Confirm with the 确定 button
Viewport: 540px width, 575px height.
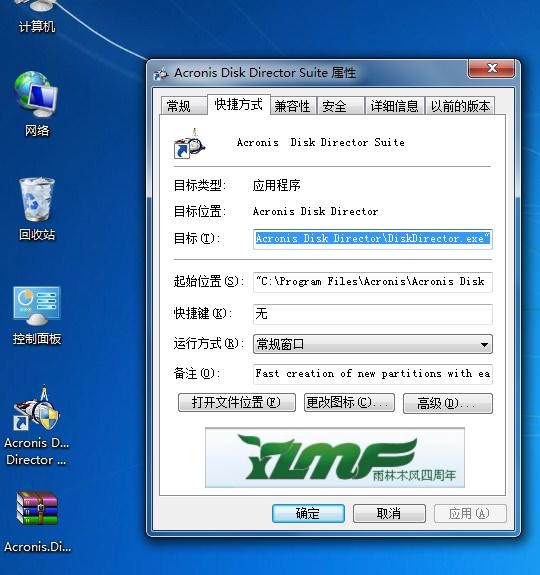[x=308, y=513]
